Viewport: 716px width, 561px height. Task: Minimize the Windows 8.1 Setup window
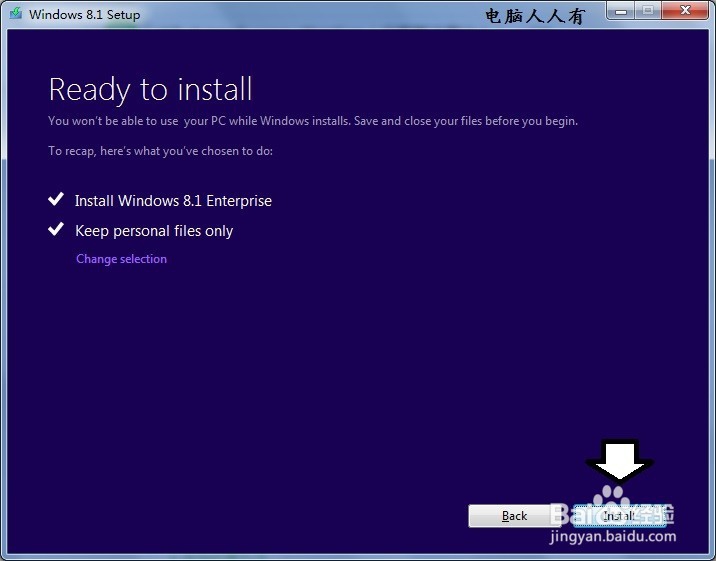click(x=621, y=11)
